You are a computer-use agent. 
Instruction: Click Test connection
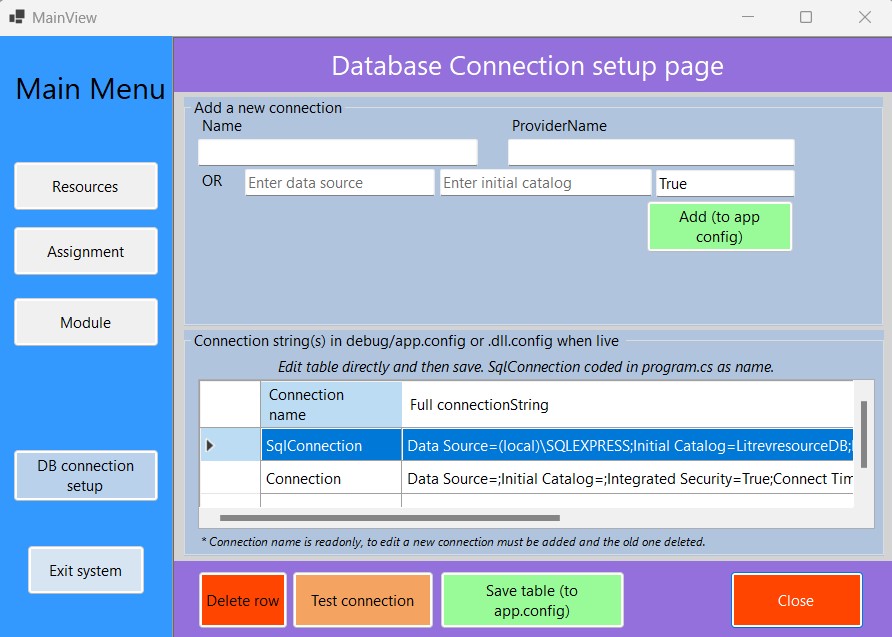point(363,600)
